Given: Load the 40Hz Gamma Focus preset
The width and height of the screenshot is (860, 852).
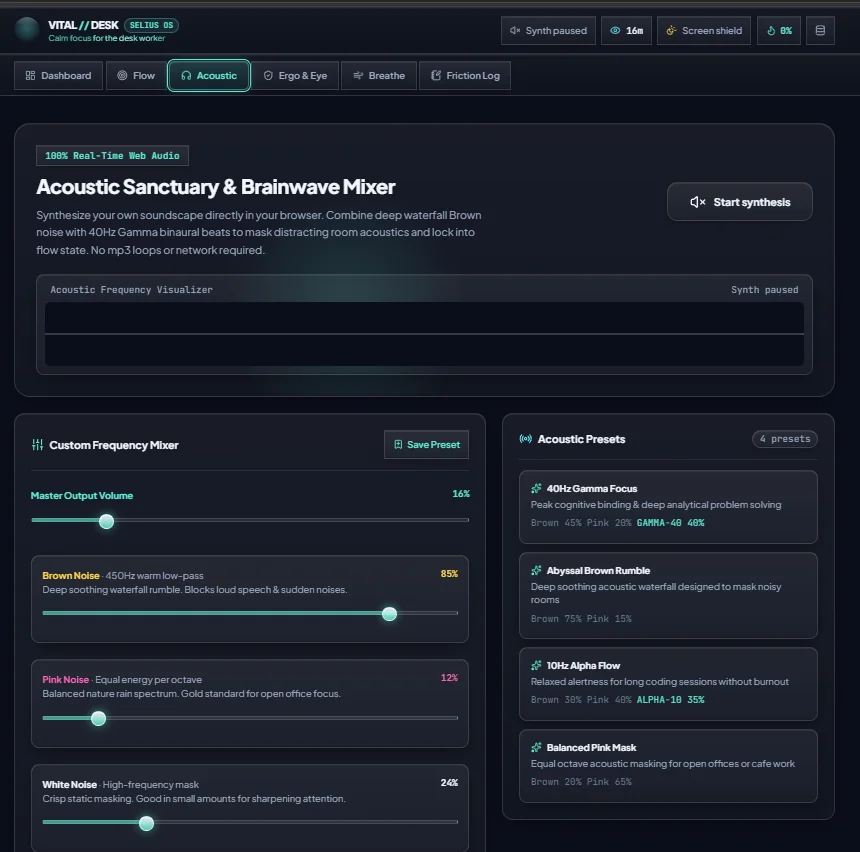Looking at the screenshot, I should point(668,507).
